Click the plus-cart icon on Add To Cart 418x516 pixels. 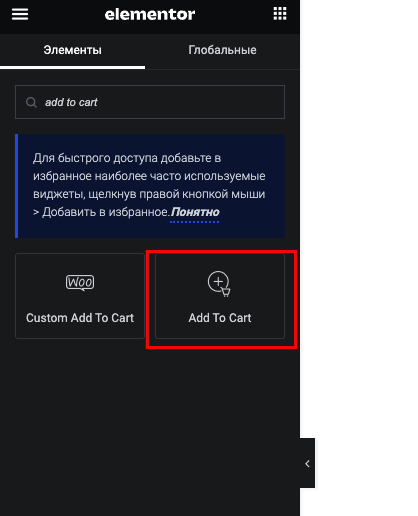click(x=219, y=284)
